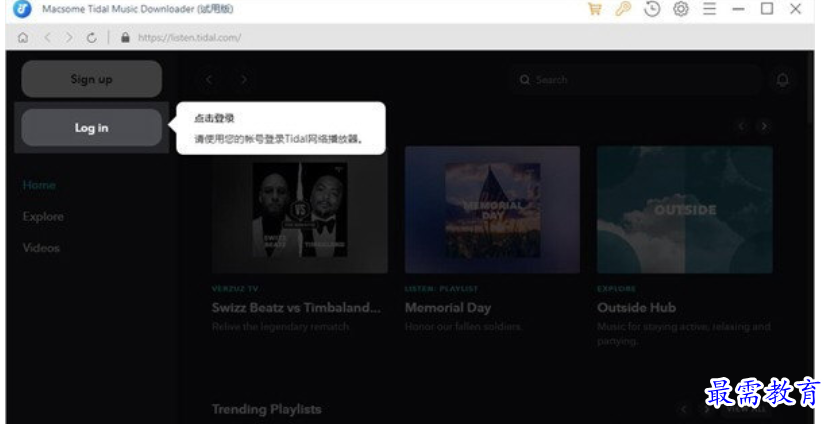Screen dimensions: 829x424
Task: Show previous items in featured carousel
Action: (x=742, y=126)
